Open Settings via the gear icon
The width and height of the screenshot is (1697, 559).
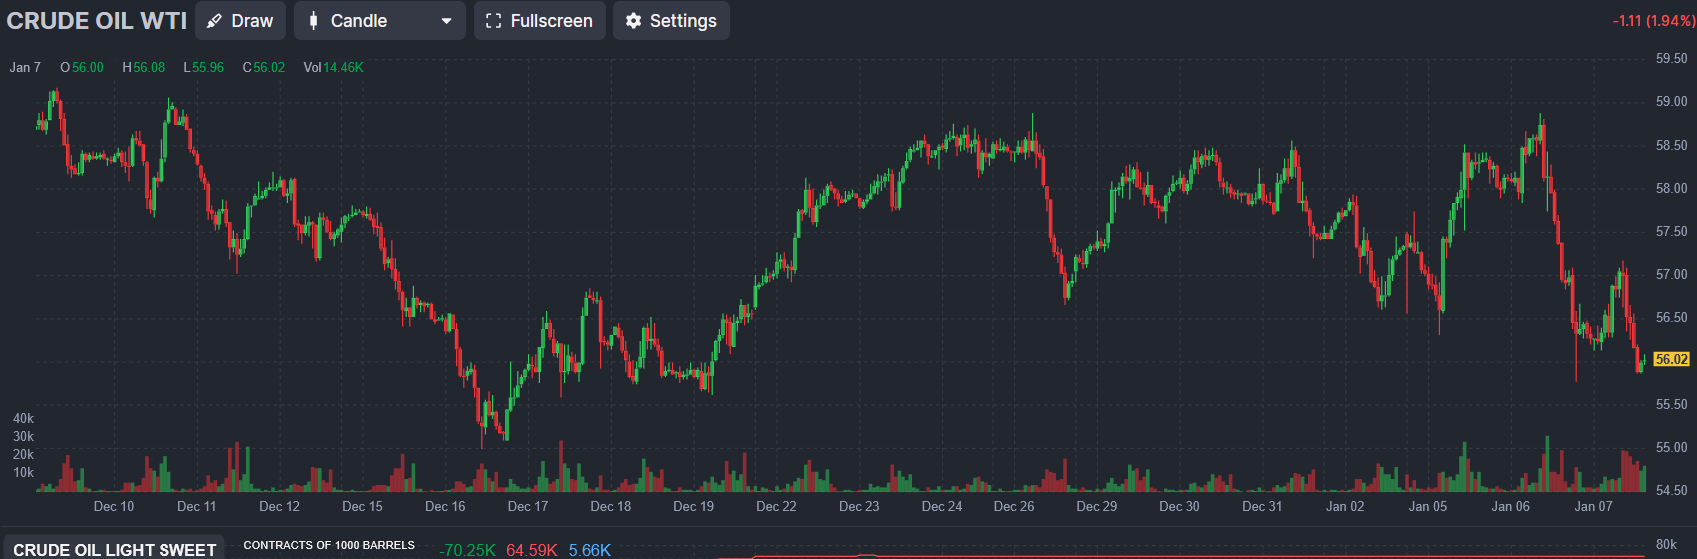(633, 21)
